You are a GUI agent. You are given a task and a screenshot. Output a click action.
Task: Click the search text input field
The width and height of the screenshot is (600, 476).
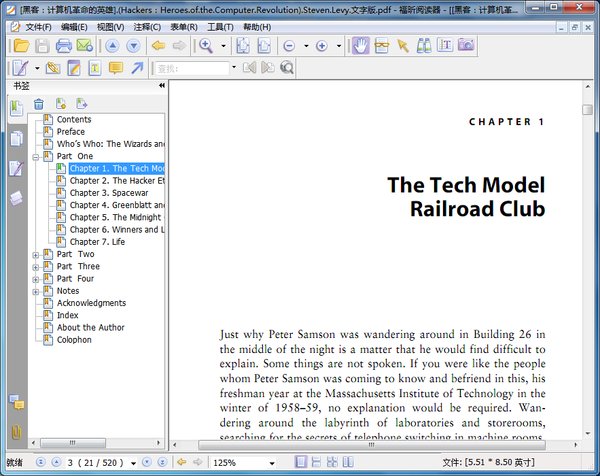click(192, 68)
